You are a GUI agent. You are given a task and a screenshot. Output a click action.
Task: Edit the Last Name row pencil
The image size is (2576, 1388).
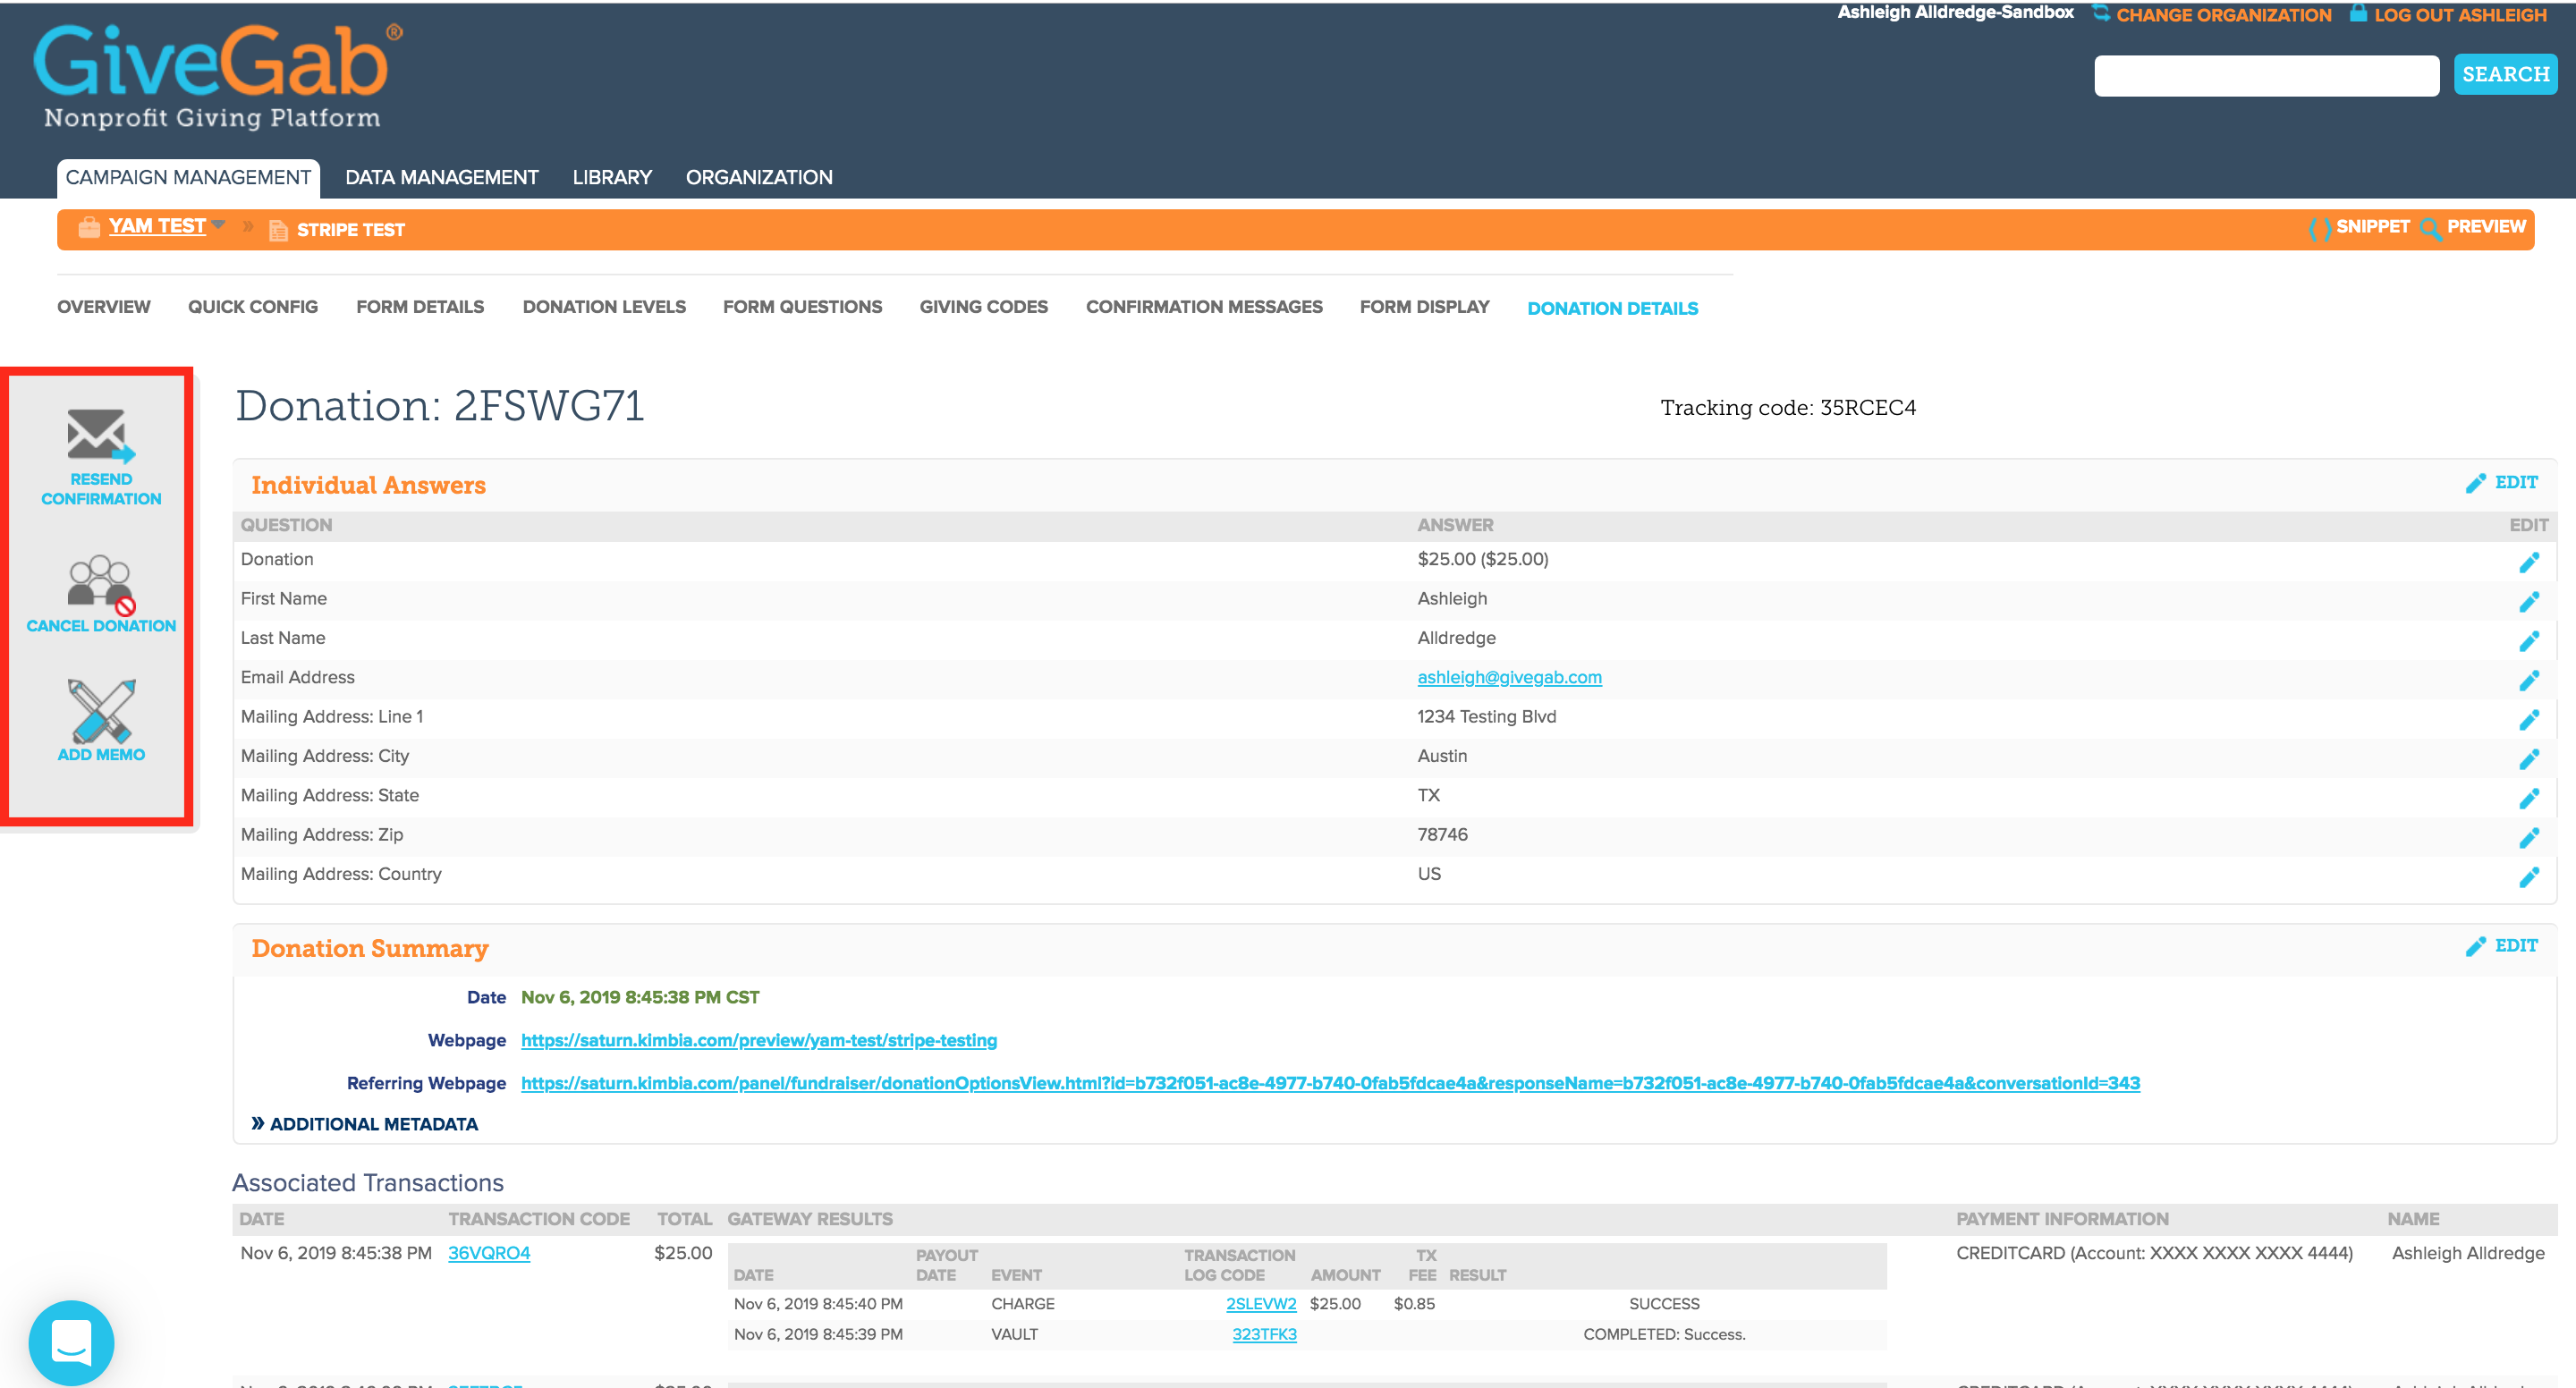[2529, 641]
